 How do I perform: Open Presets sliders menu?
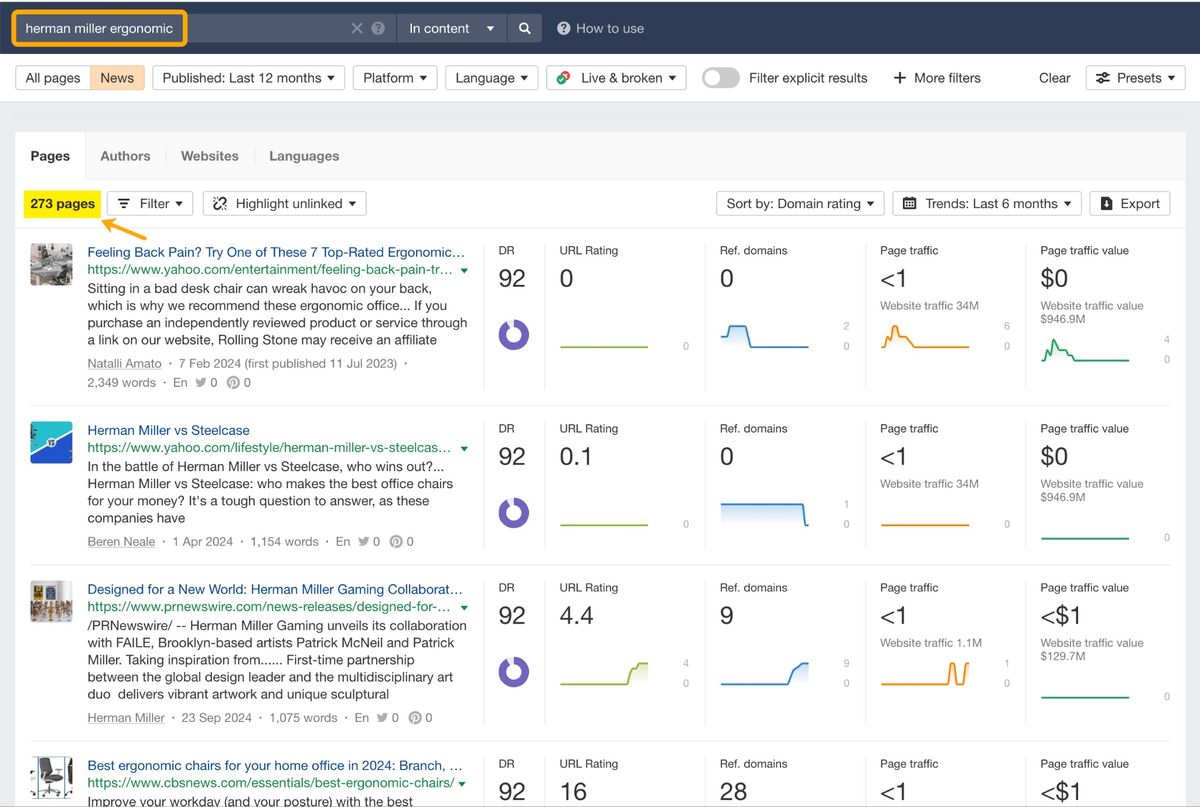(x=1135, y=78)
